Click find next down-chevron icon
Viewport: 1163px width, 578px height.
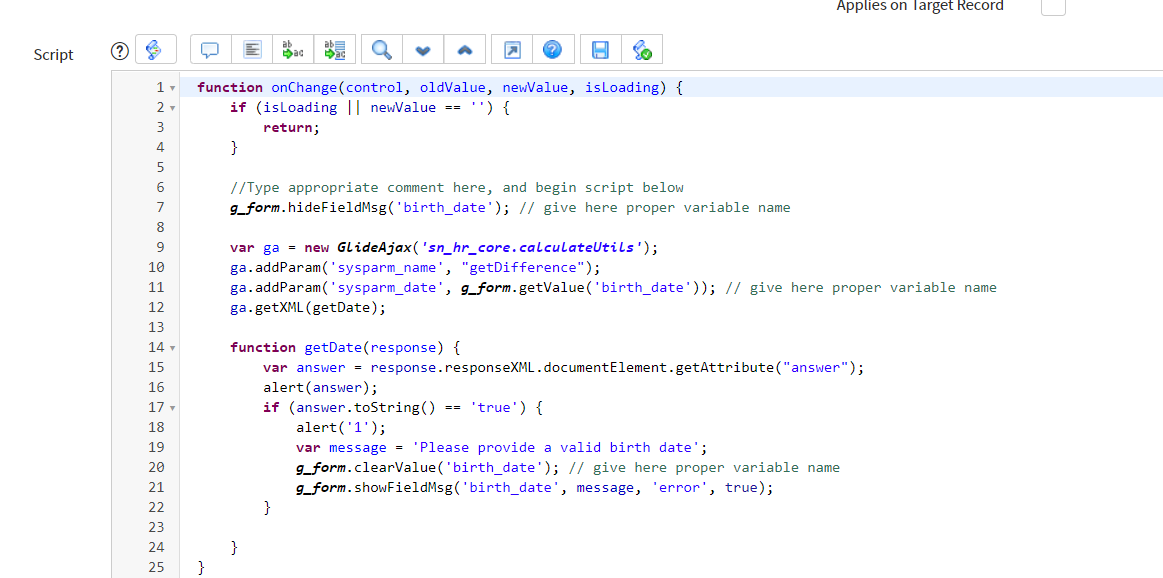click(424, 50)
